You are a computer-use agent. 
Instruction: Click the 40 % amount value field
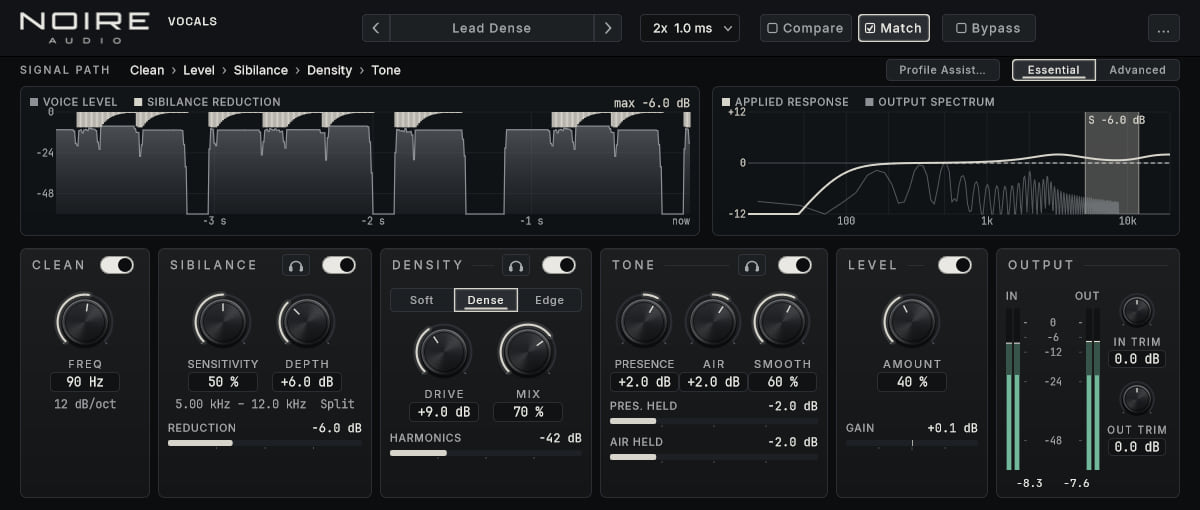tap(911, 382)
